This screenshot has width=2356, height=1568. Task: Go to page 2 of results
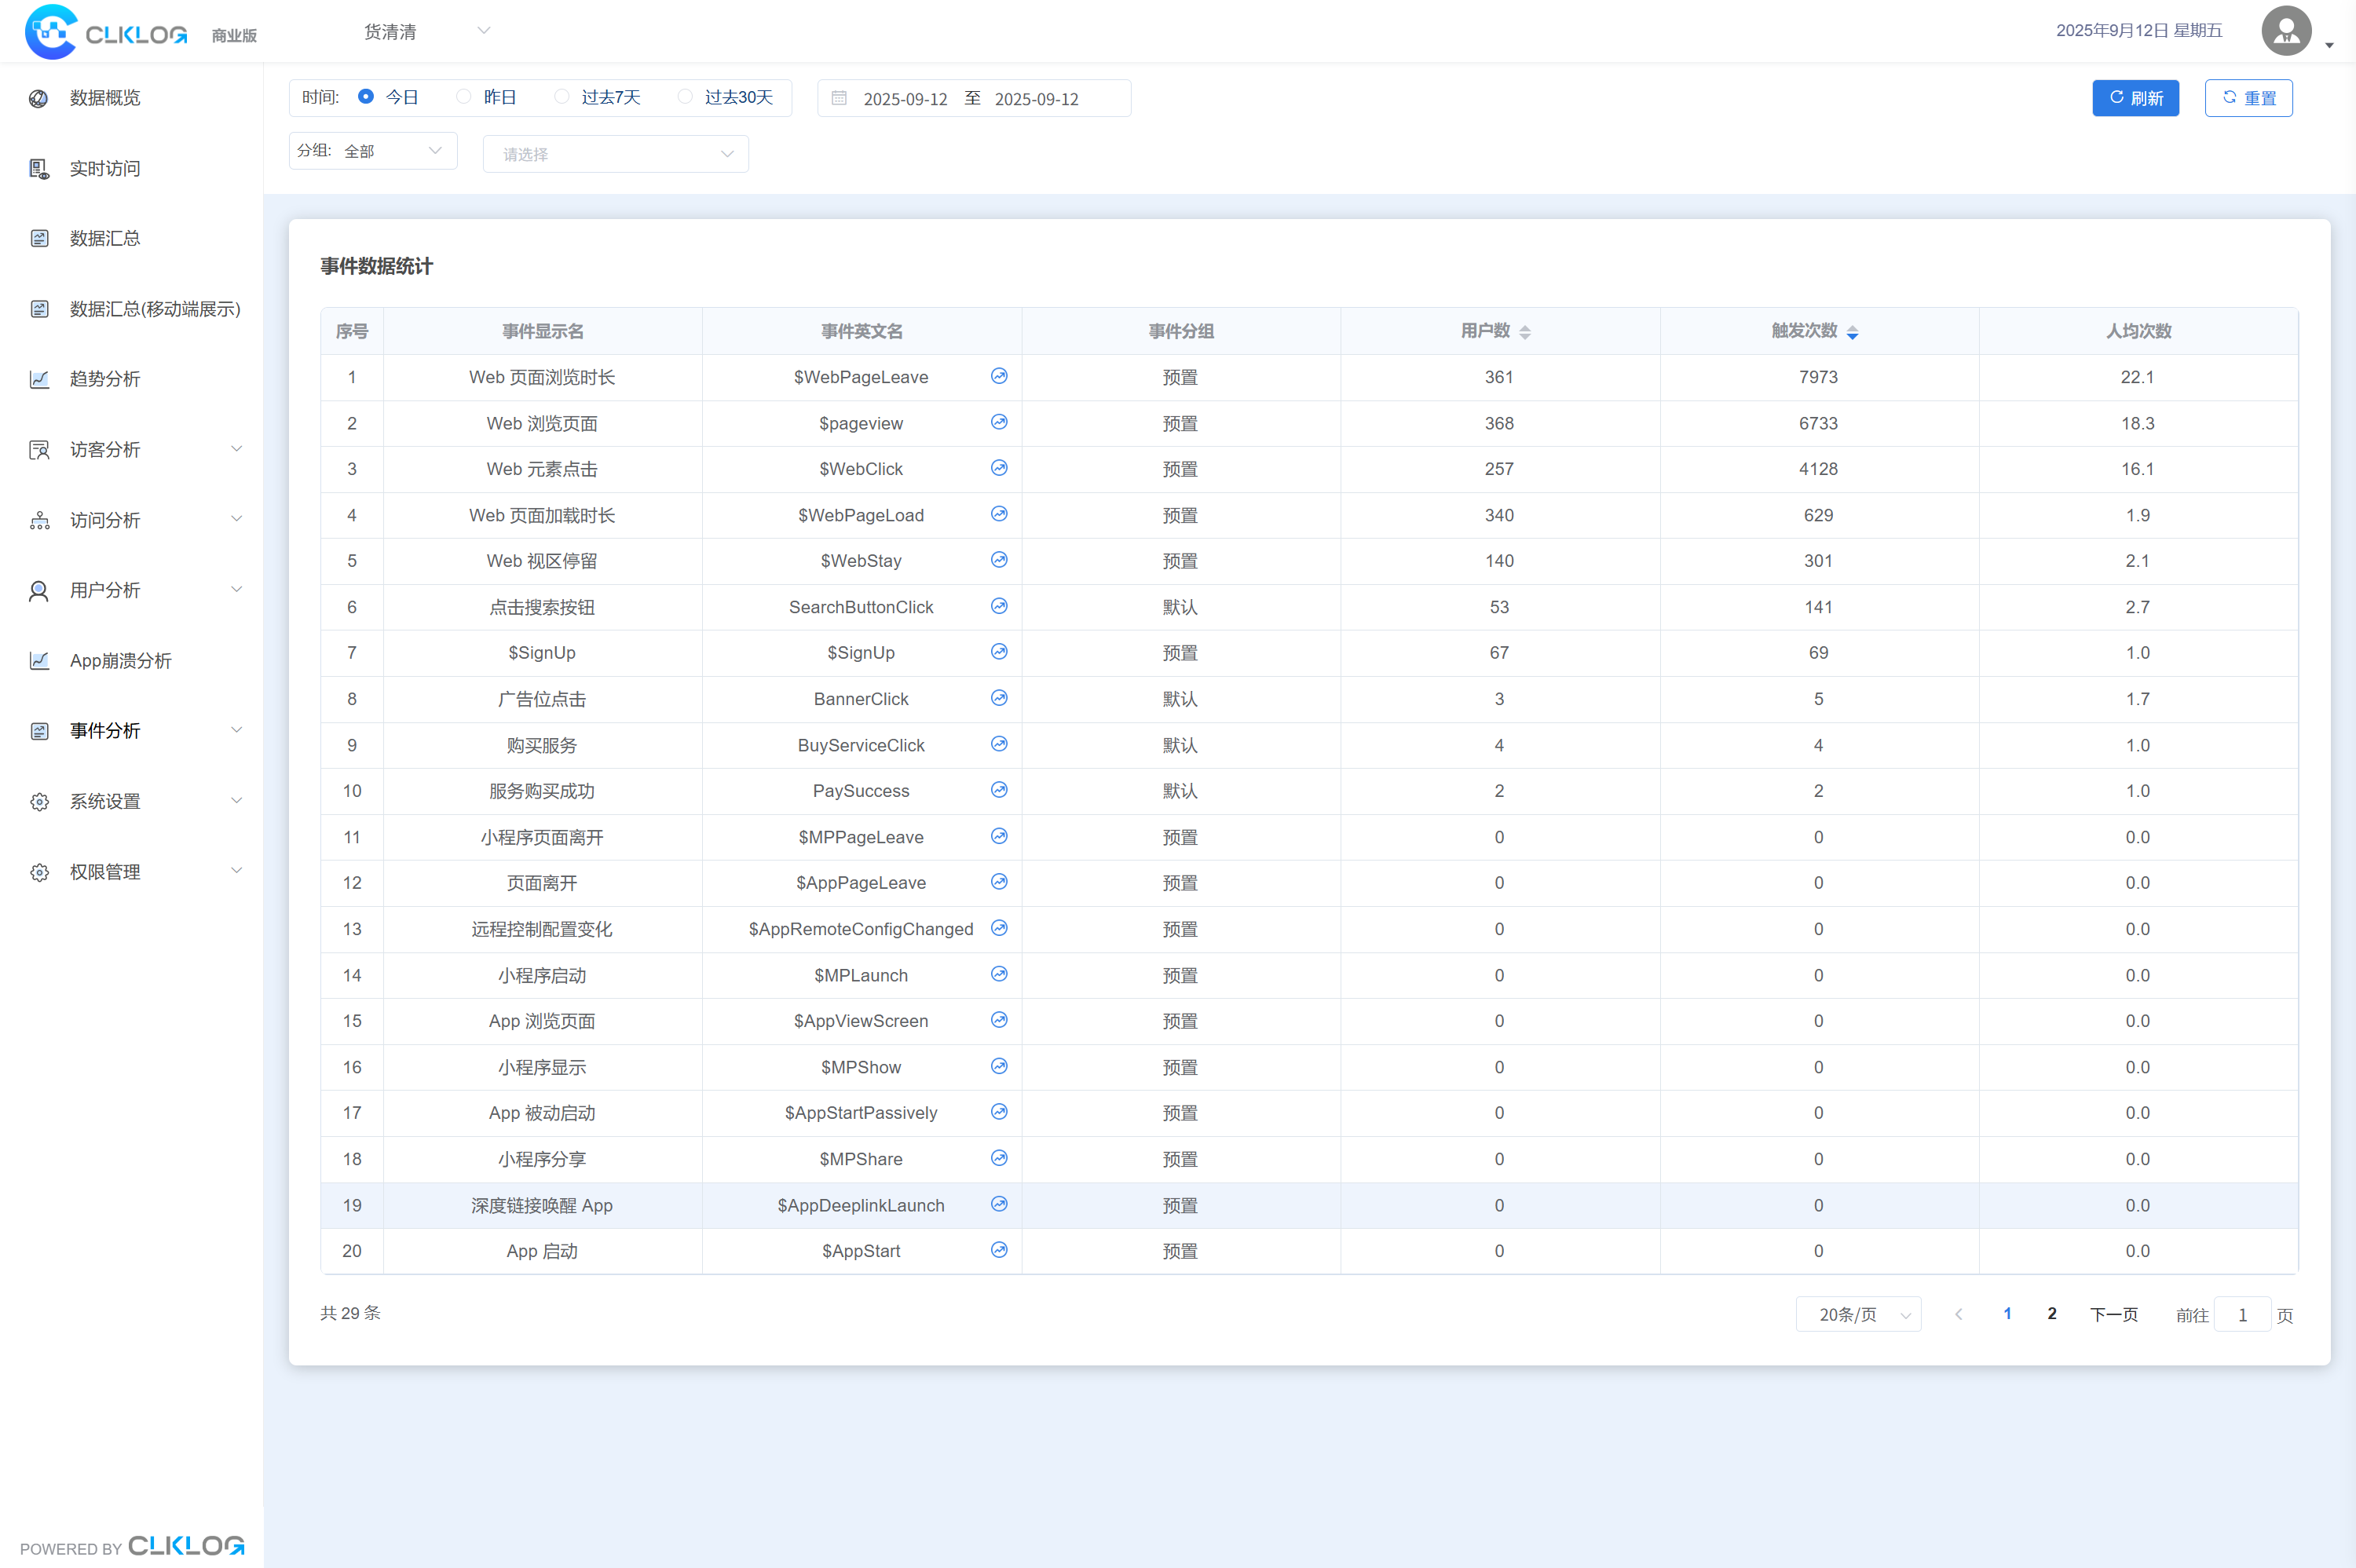click(x=2051, y=1314)
